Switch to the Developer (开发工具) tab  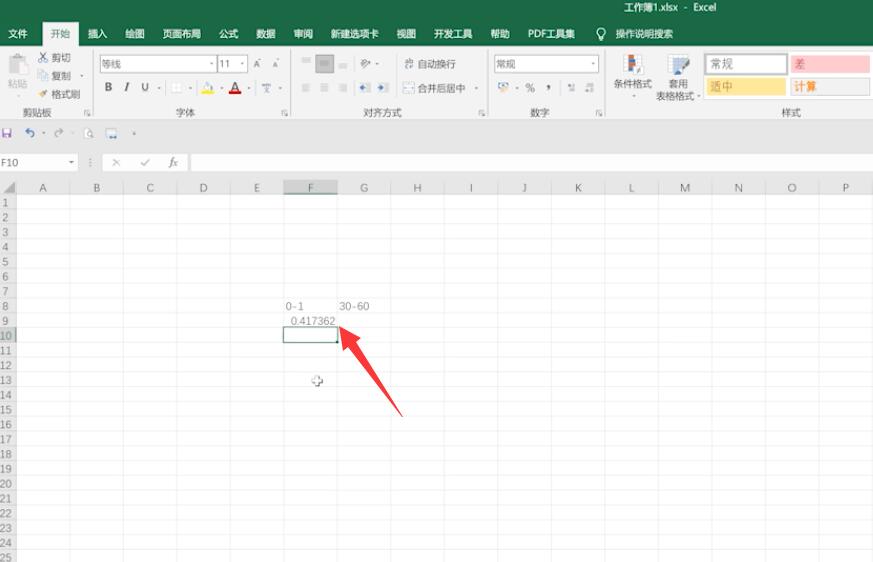453,34
